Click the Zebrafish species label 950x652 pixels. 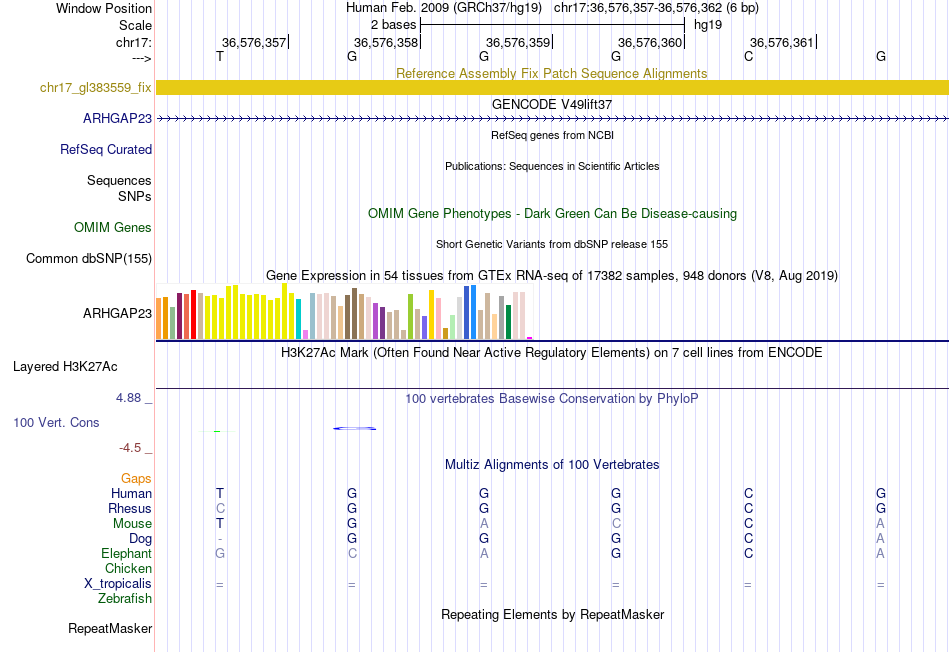click(125, 598)
